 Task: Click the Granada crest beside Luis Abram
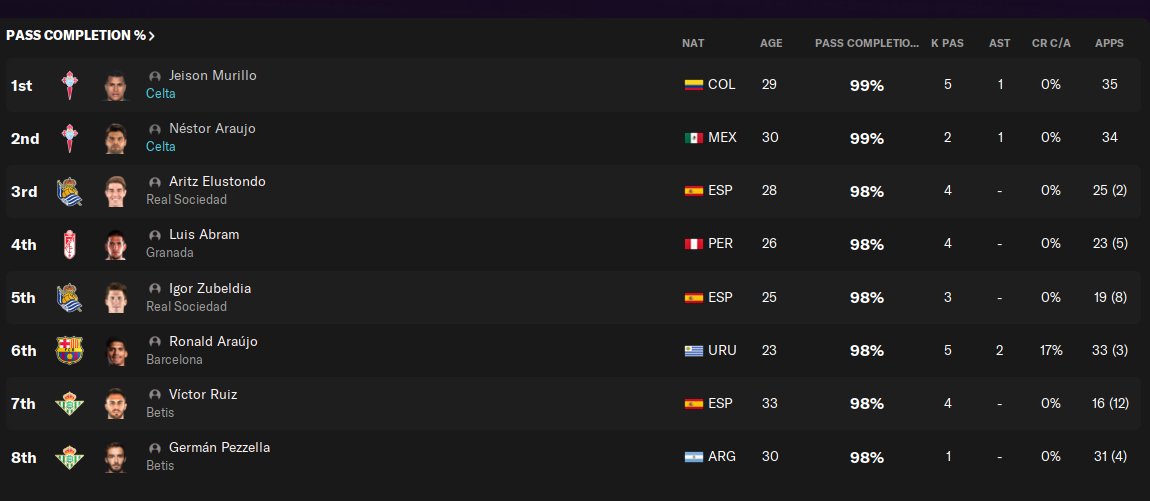pyautogui.click(x=70, y=245)
